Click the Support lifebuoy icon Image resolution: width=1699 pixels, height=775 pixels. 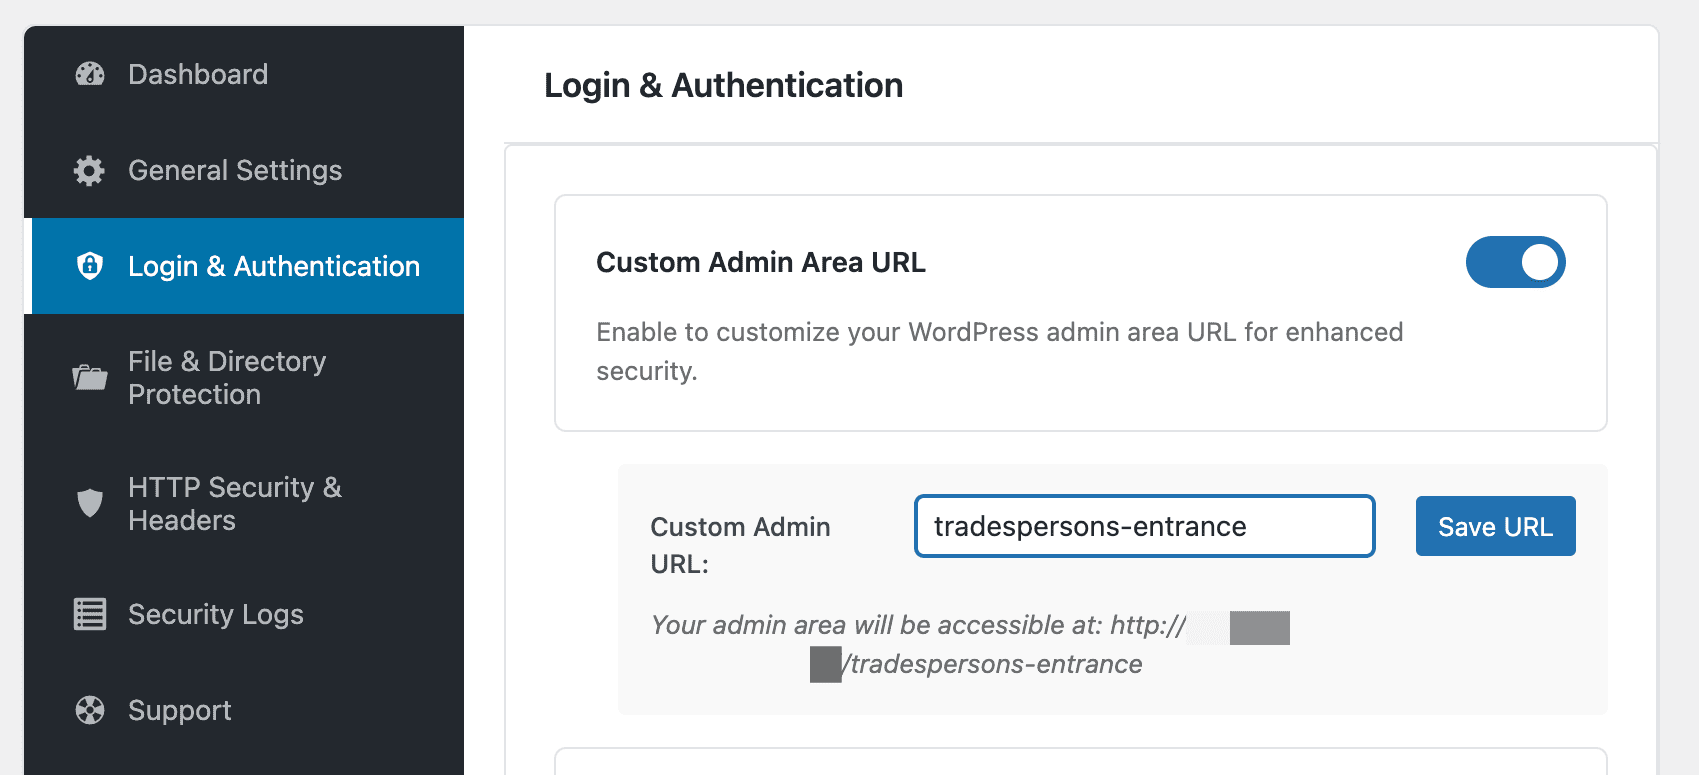[x=90, y=710]
